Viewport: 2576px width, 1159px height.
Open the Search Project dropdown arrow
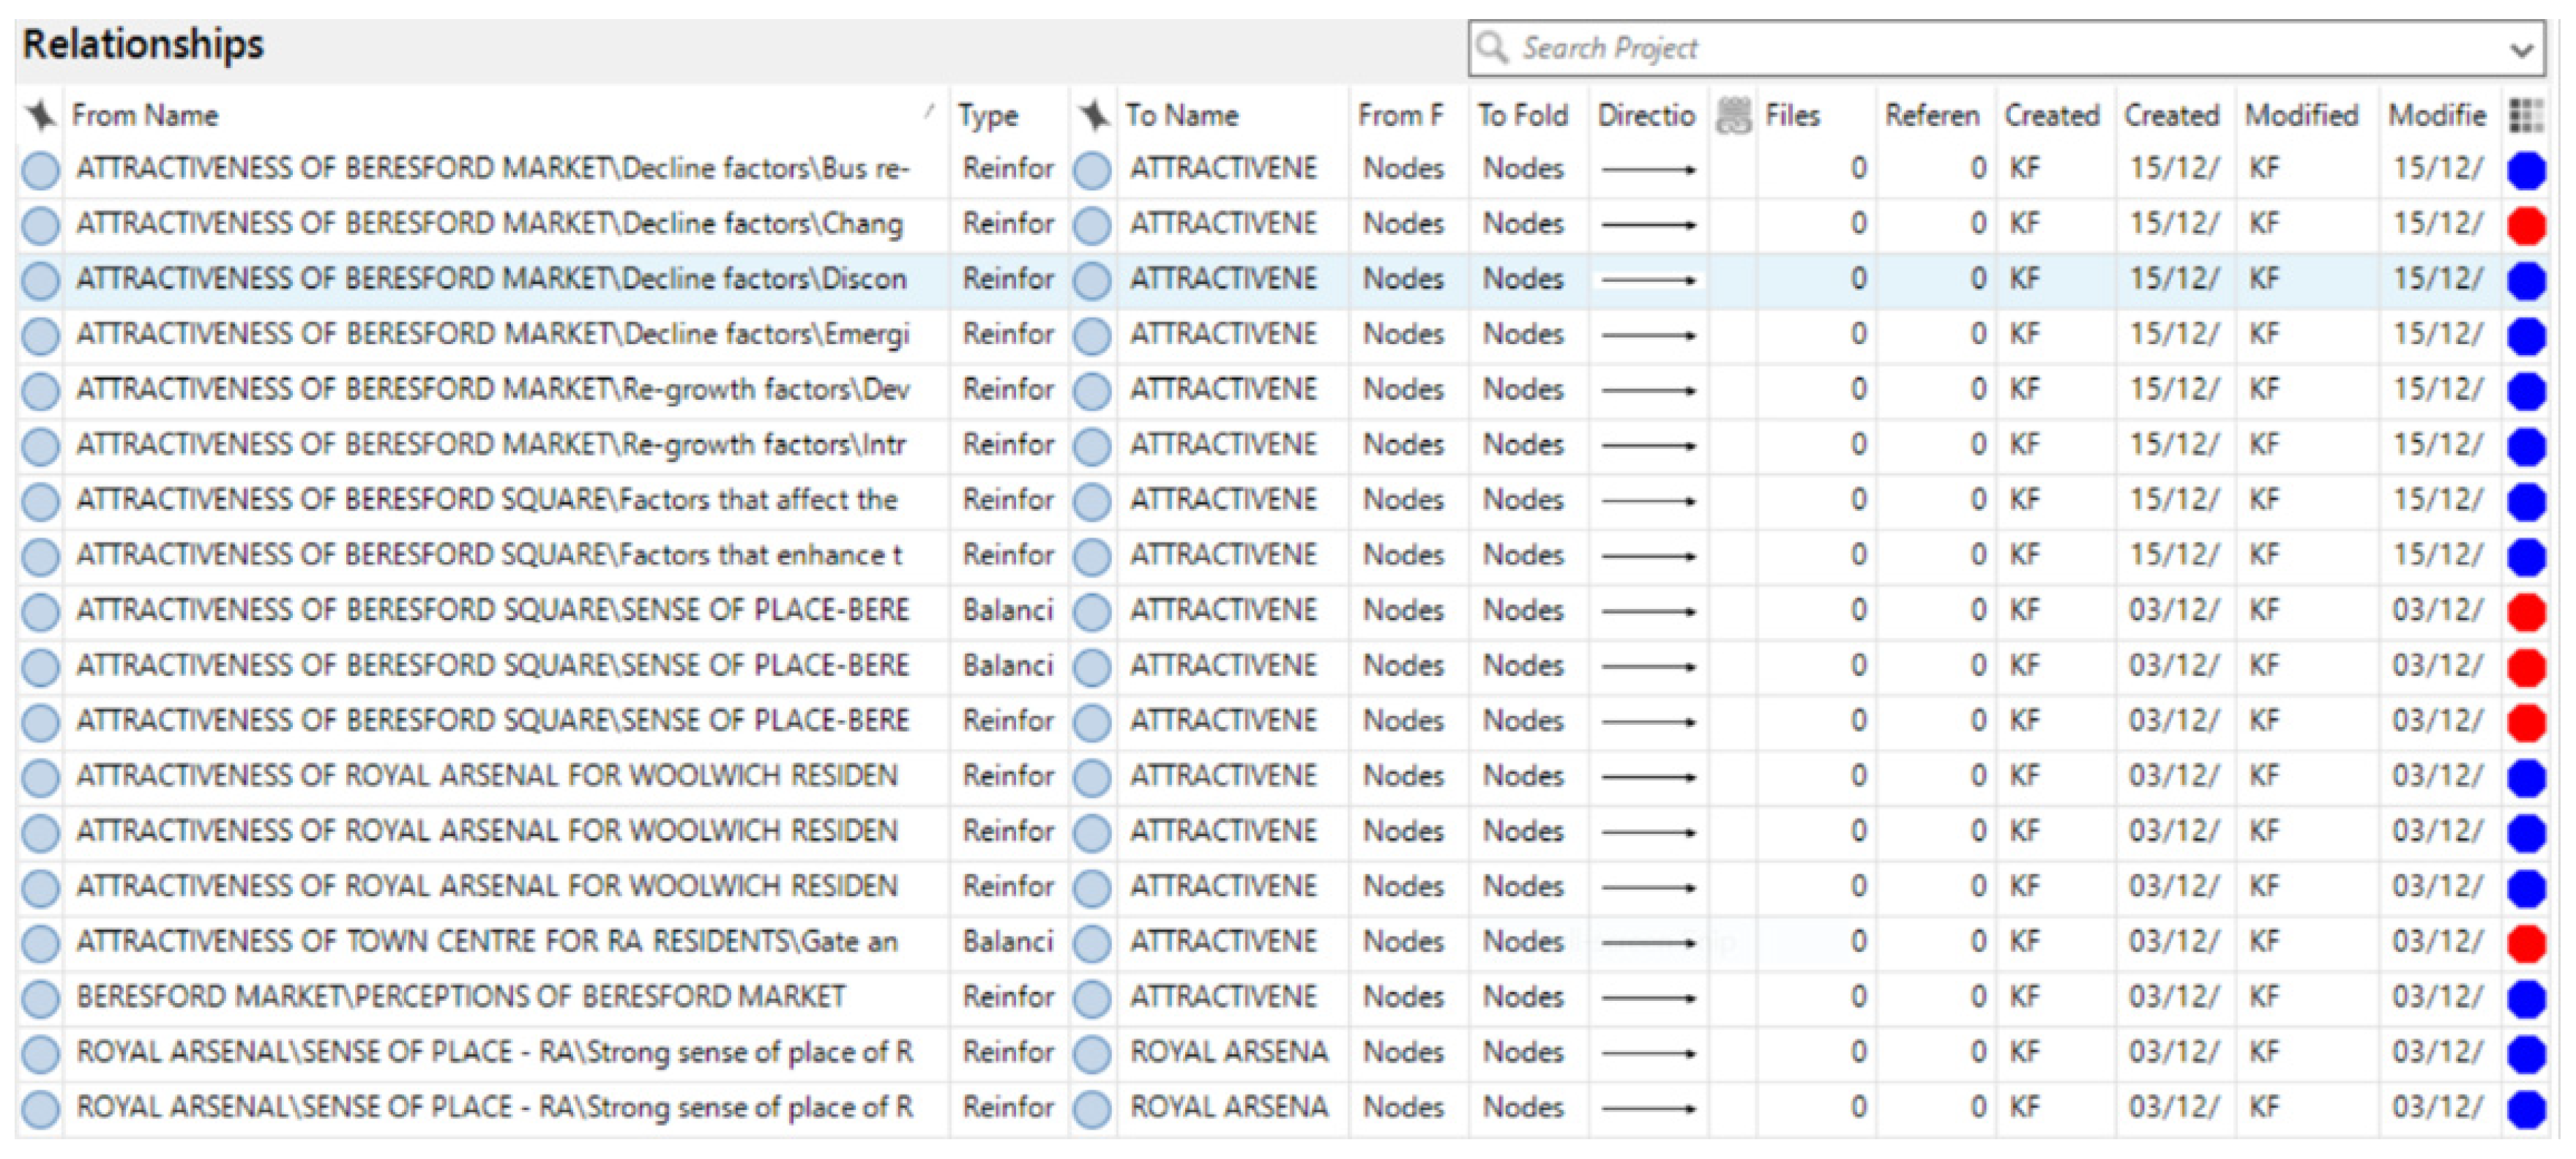point(2521,49)
